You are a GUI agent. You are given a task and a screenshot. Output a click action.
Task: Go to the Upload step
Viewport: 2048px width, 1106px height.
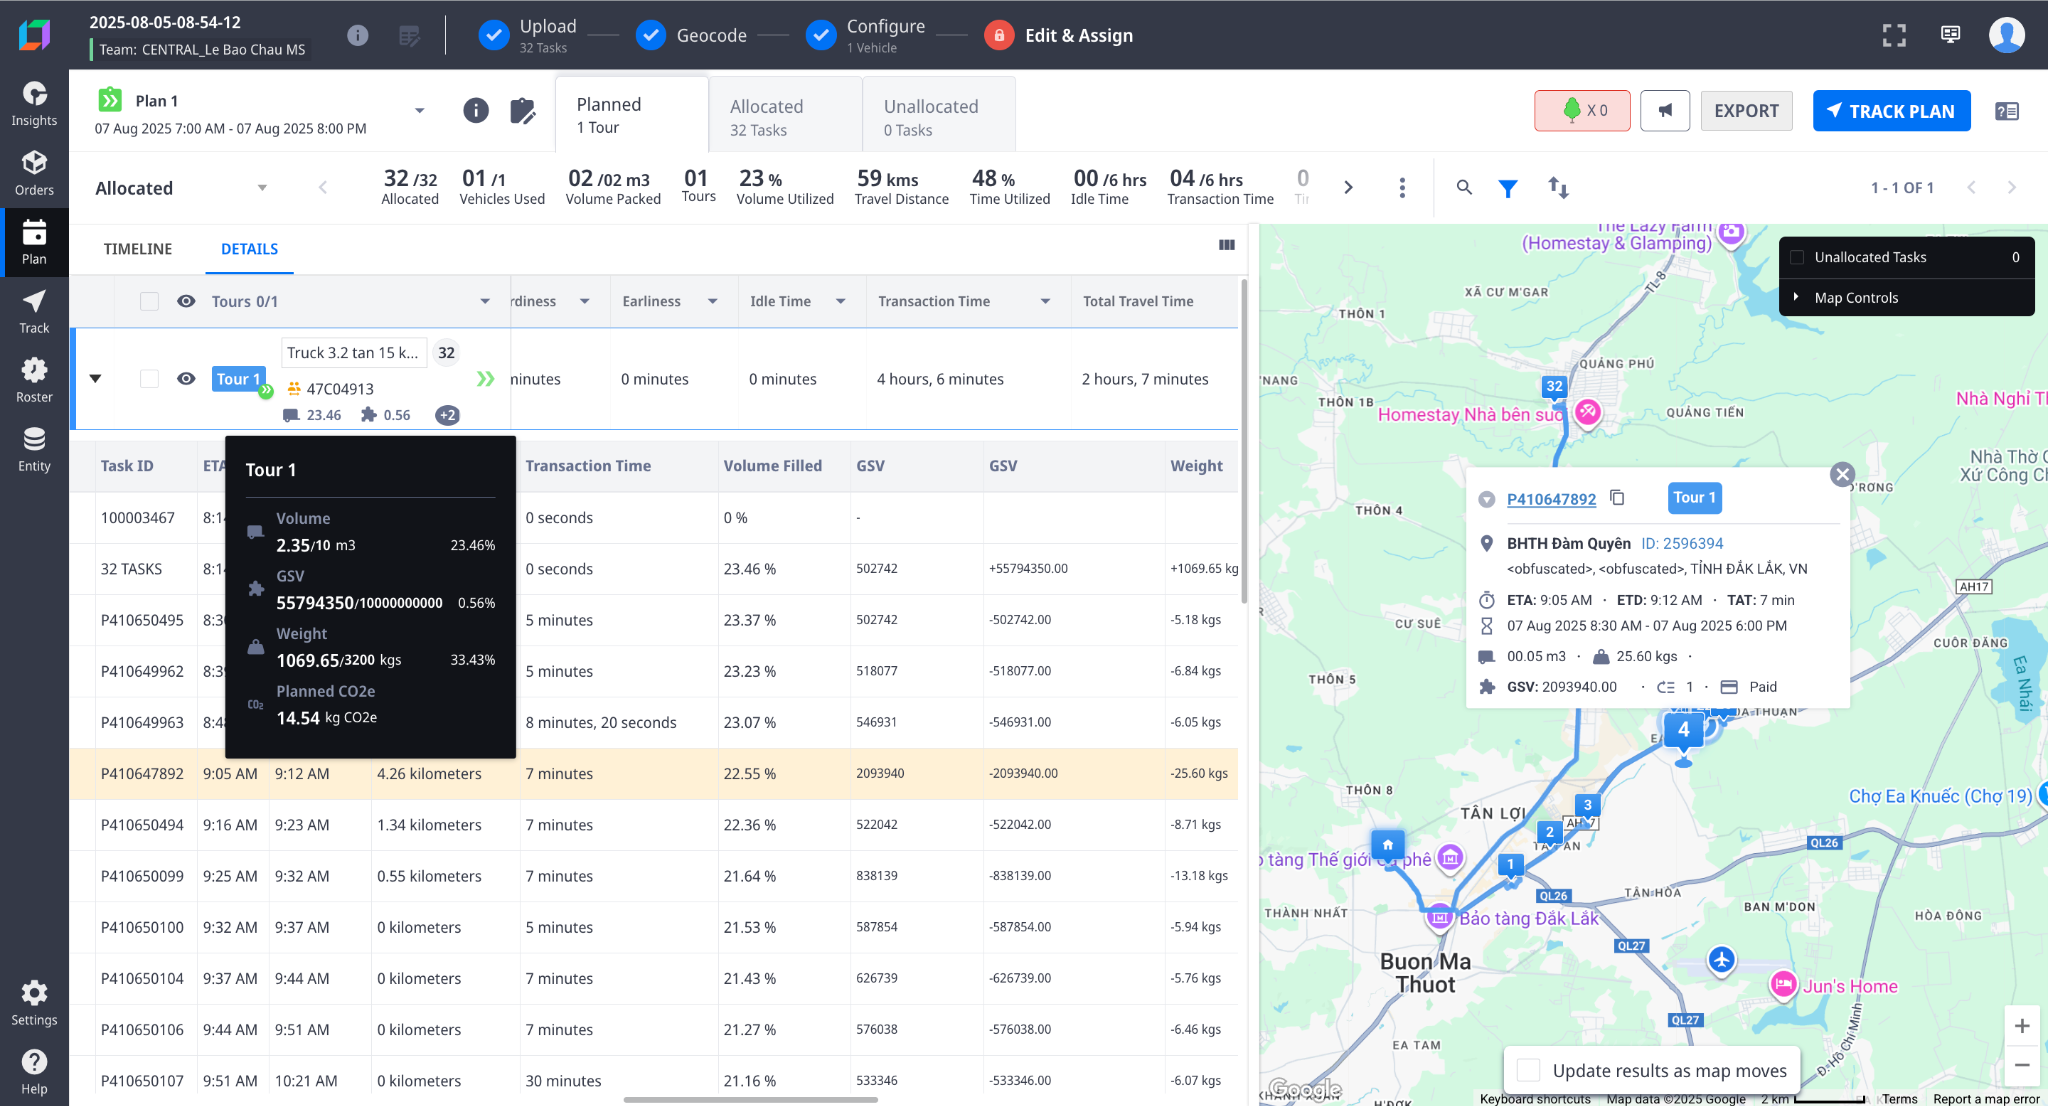(528, 35)
